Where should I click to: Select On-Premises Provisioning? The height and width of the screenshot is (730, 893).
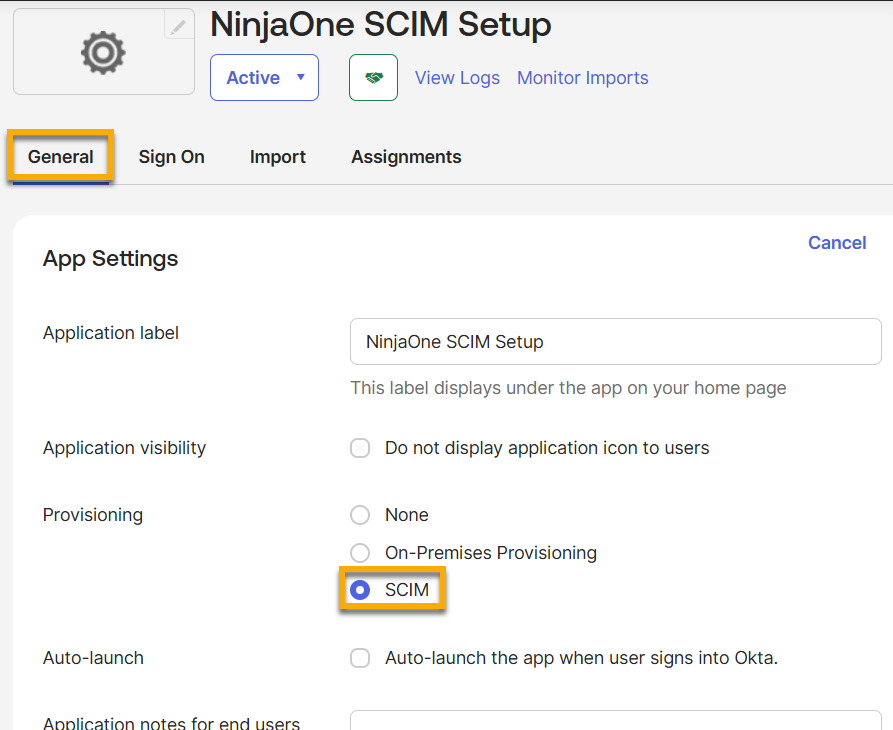point(360,552)
